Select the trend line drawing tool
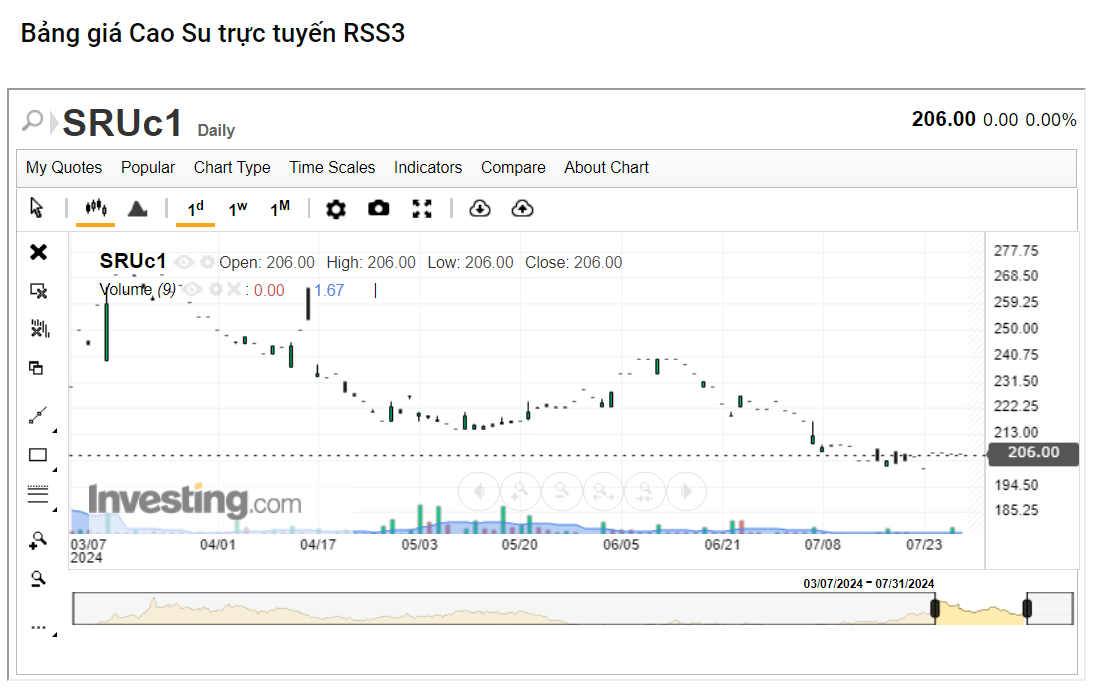 click(38, 415)
